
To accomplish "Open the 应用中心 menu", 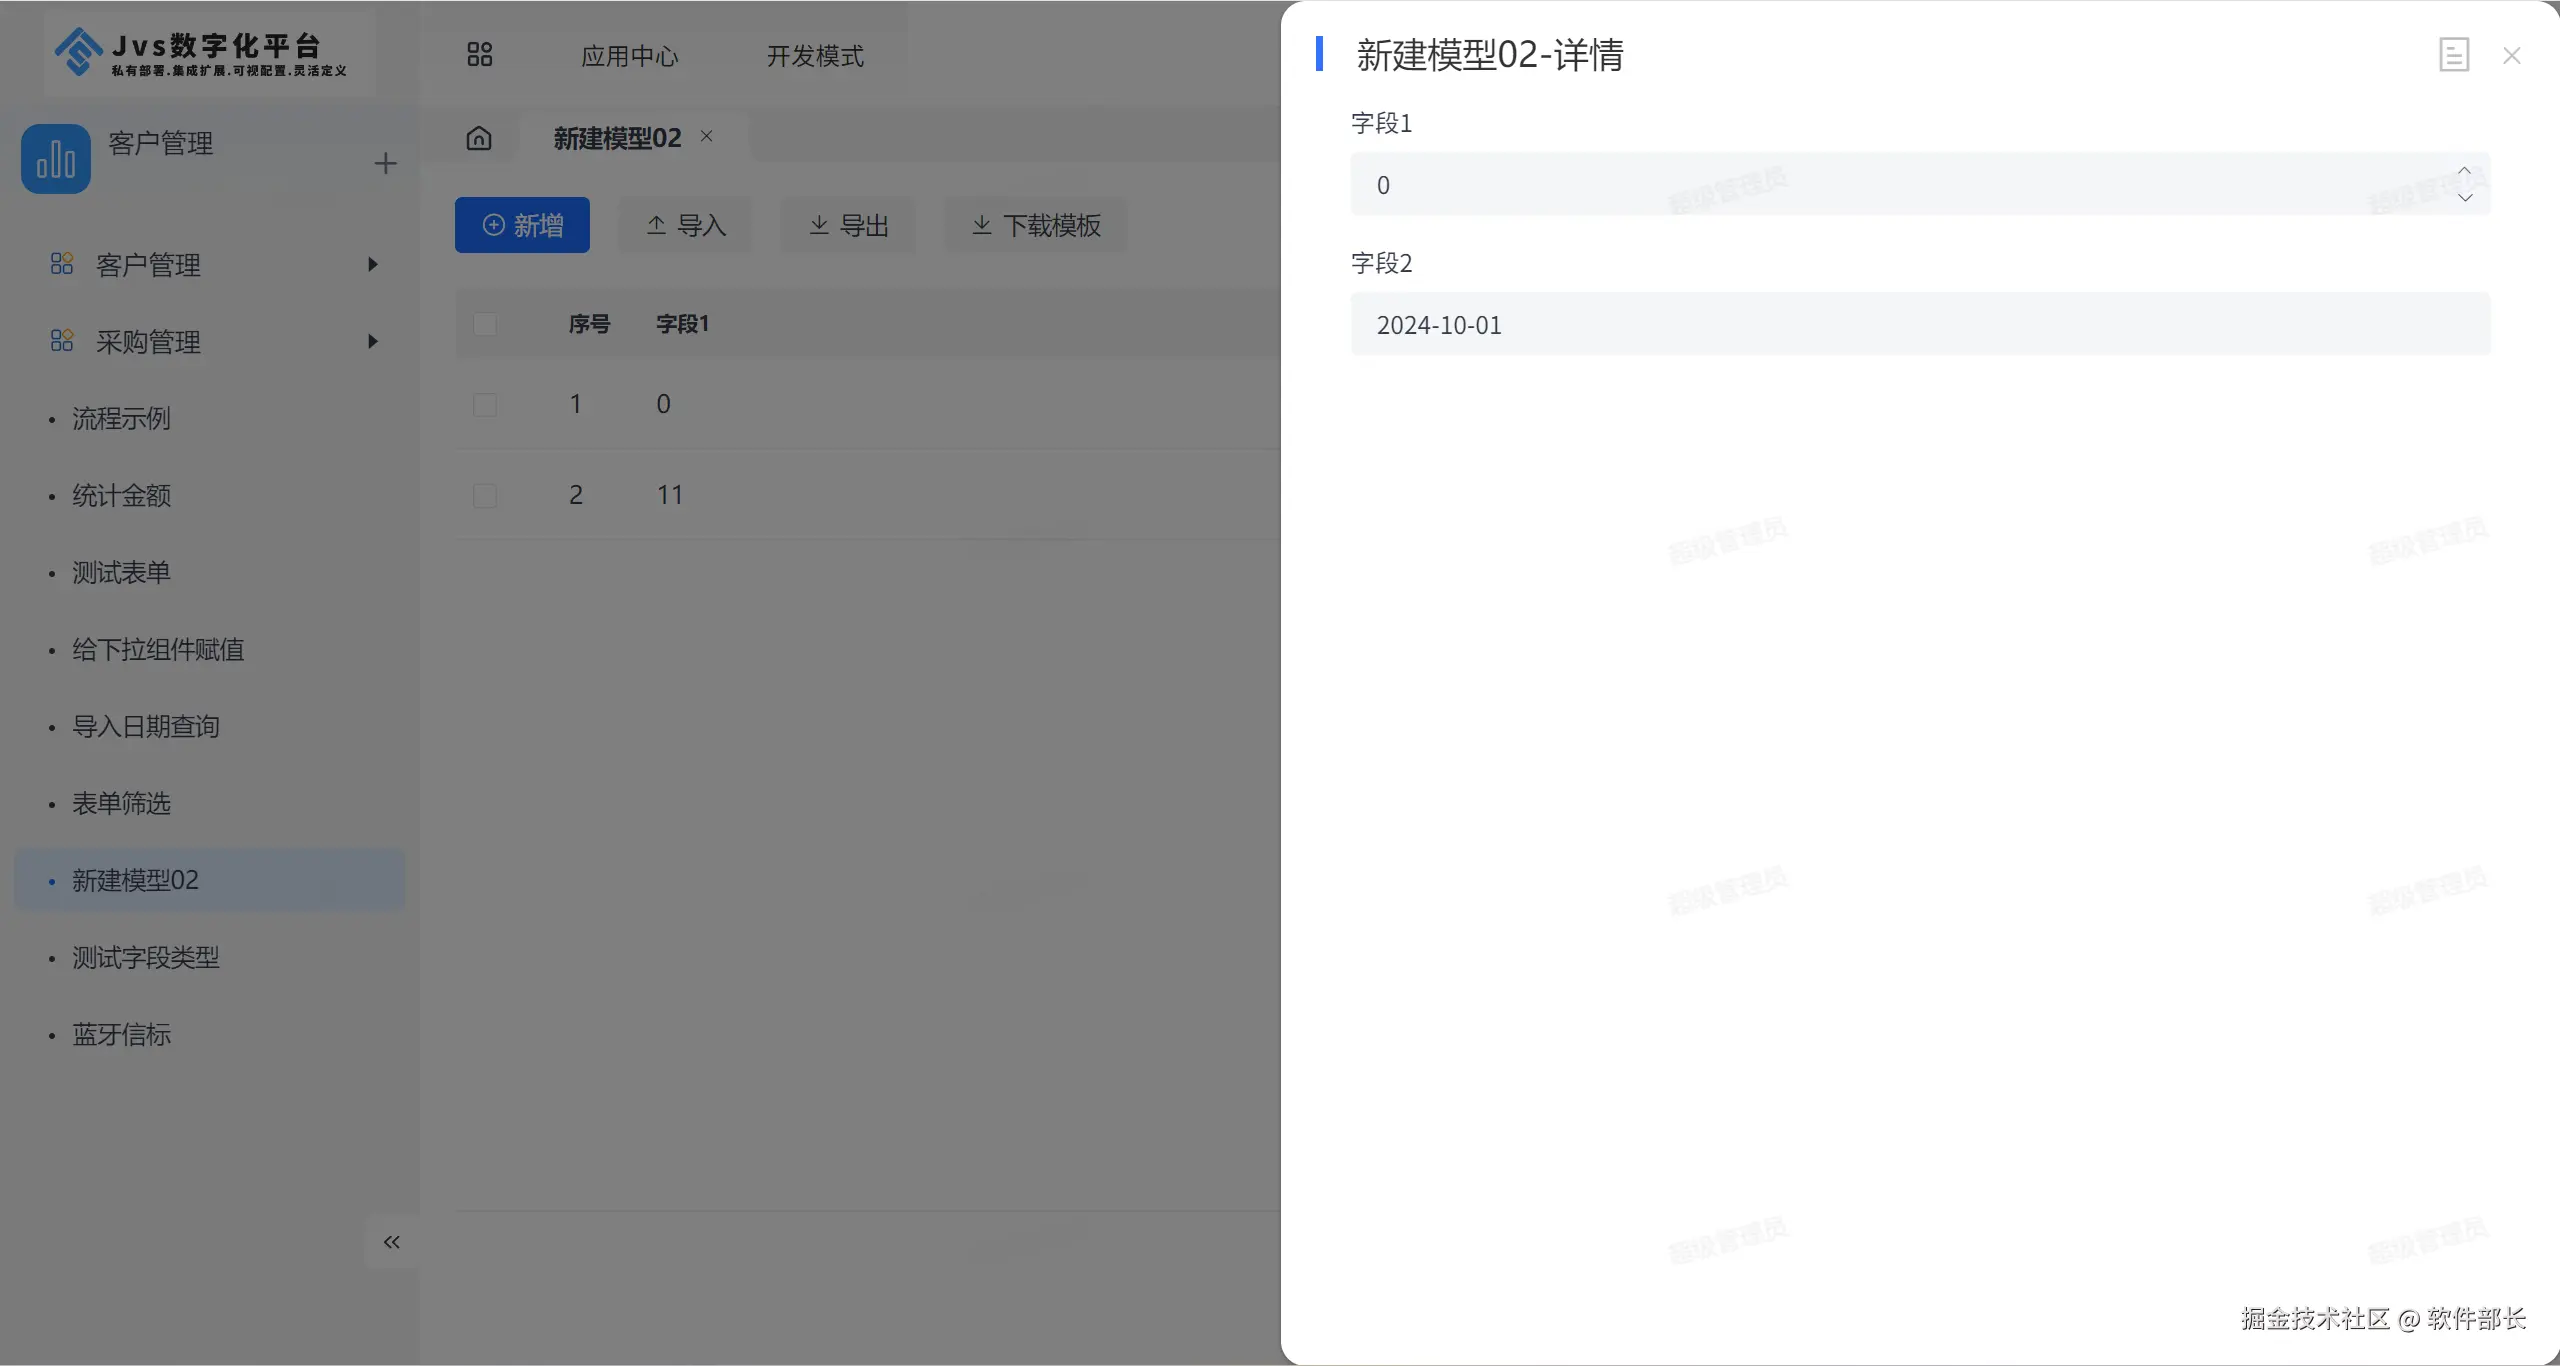I will [629, 56].
